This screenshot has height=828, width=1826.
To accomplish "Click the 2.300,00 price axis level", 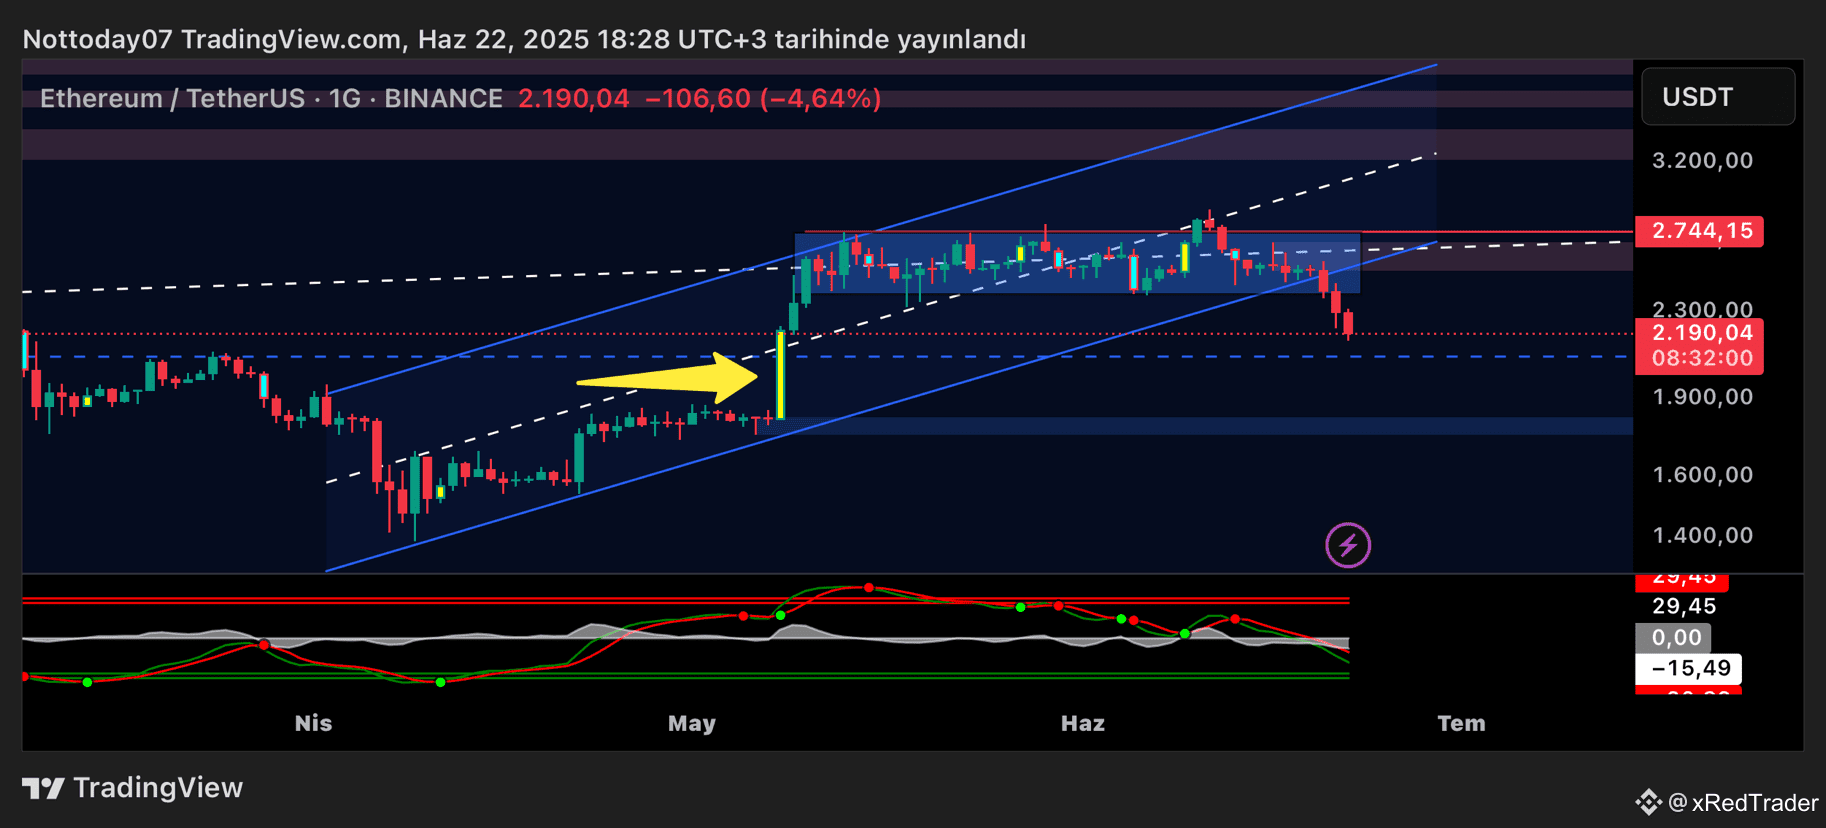I will pyautogui.click(x=1703, y=309).
